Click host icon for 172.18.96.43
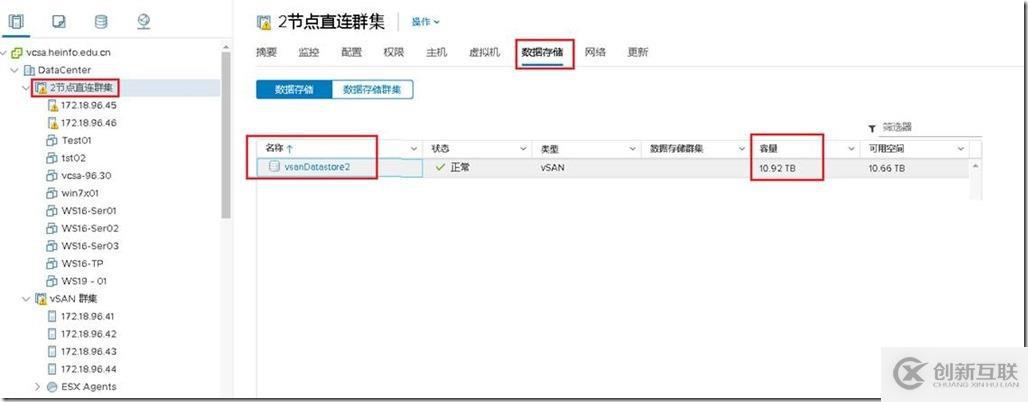Screen dimensions: 1028x402 coord(53,352)
